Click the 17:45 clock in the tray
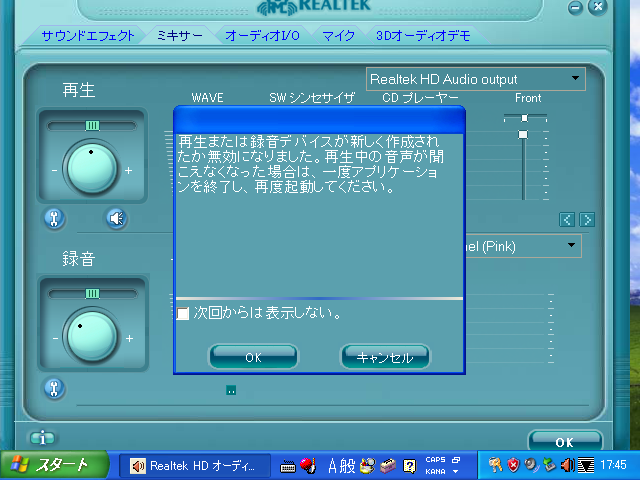This screenshot has width=640, height=480. coord(613,465)
